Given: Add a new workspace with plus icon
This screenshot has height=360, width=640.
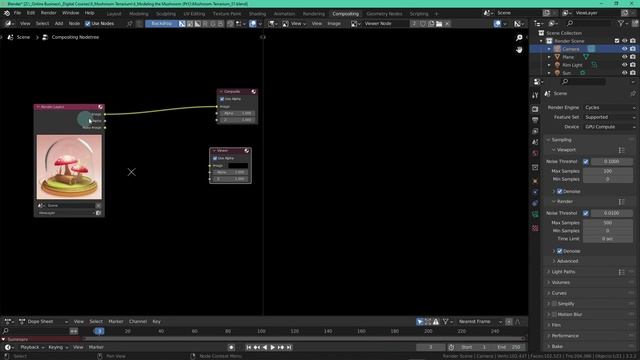Looking at the screenshot, I should coord(436,14).
